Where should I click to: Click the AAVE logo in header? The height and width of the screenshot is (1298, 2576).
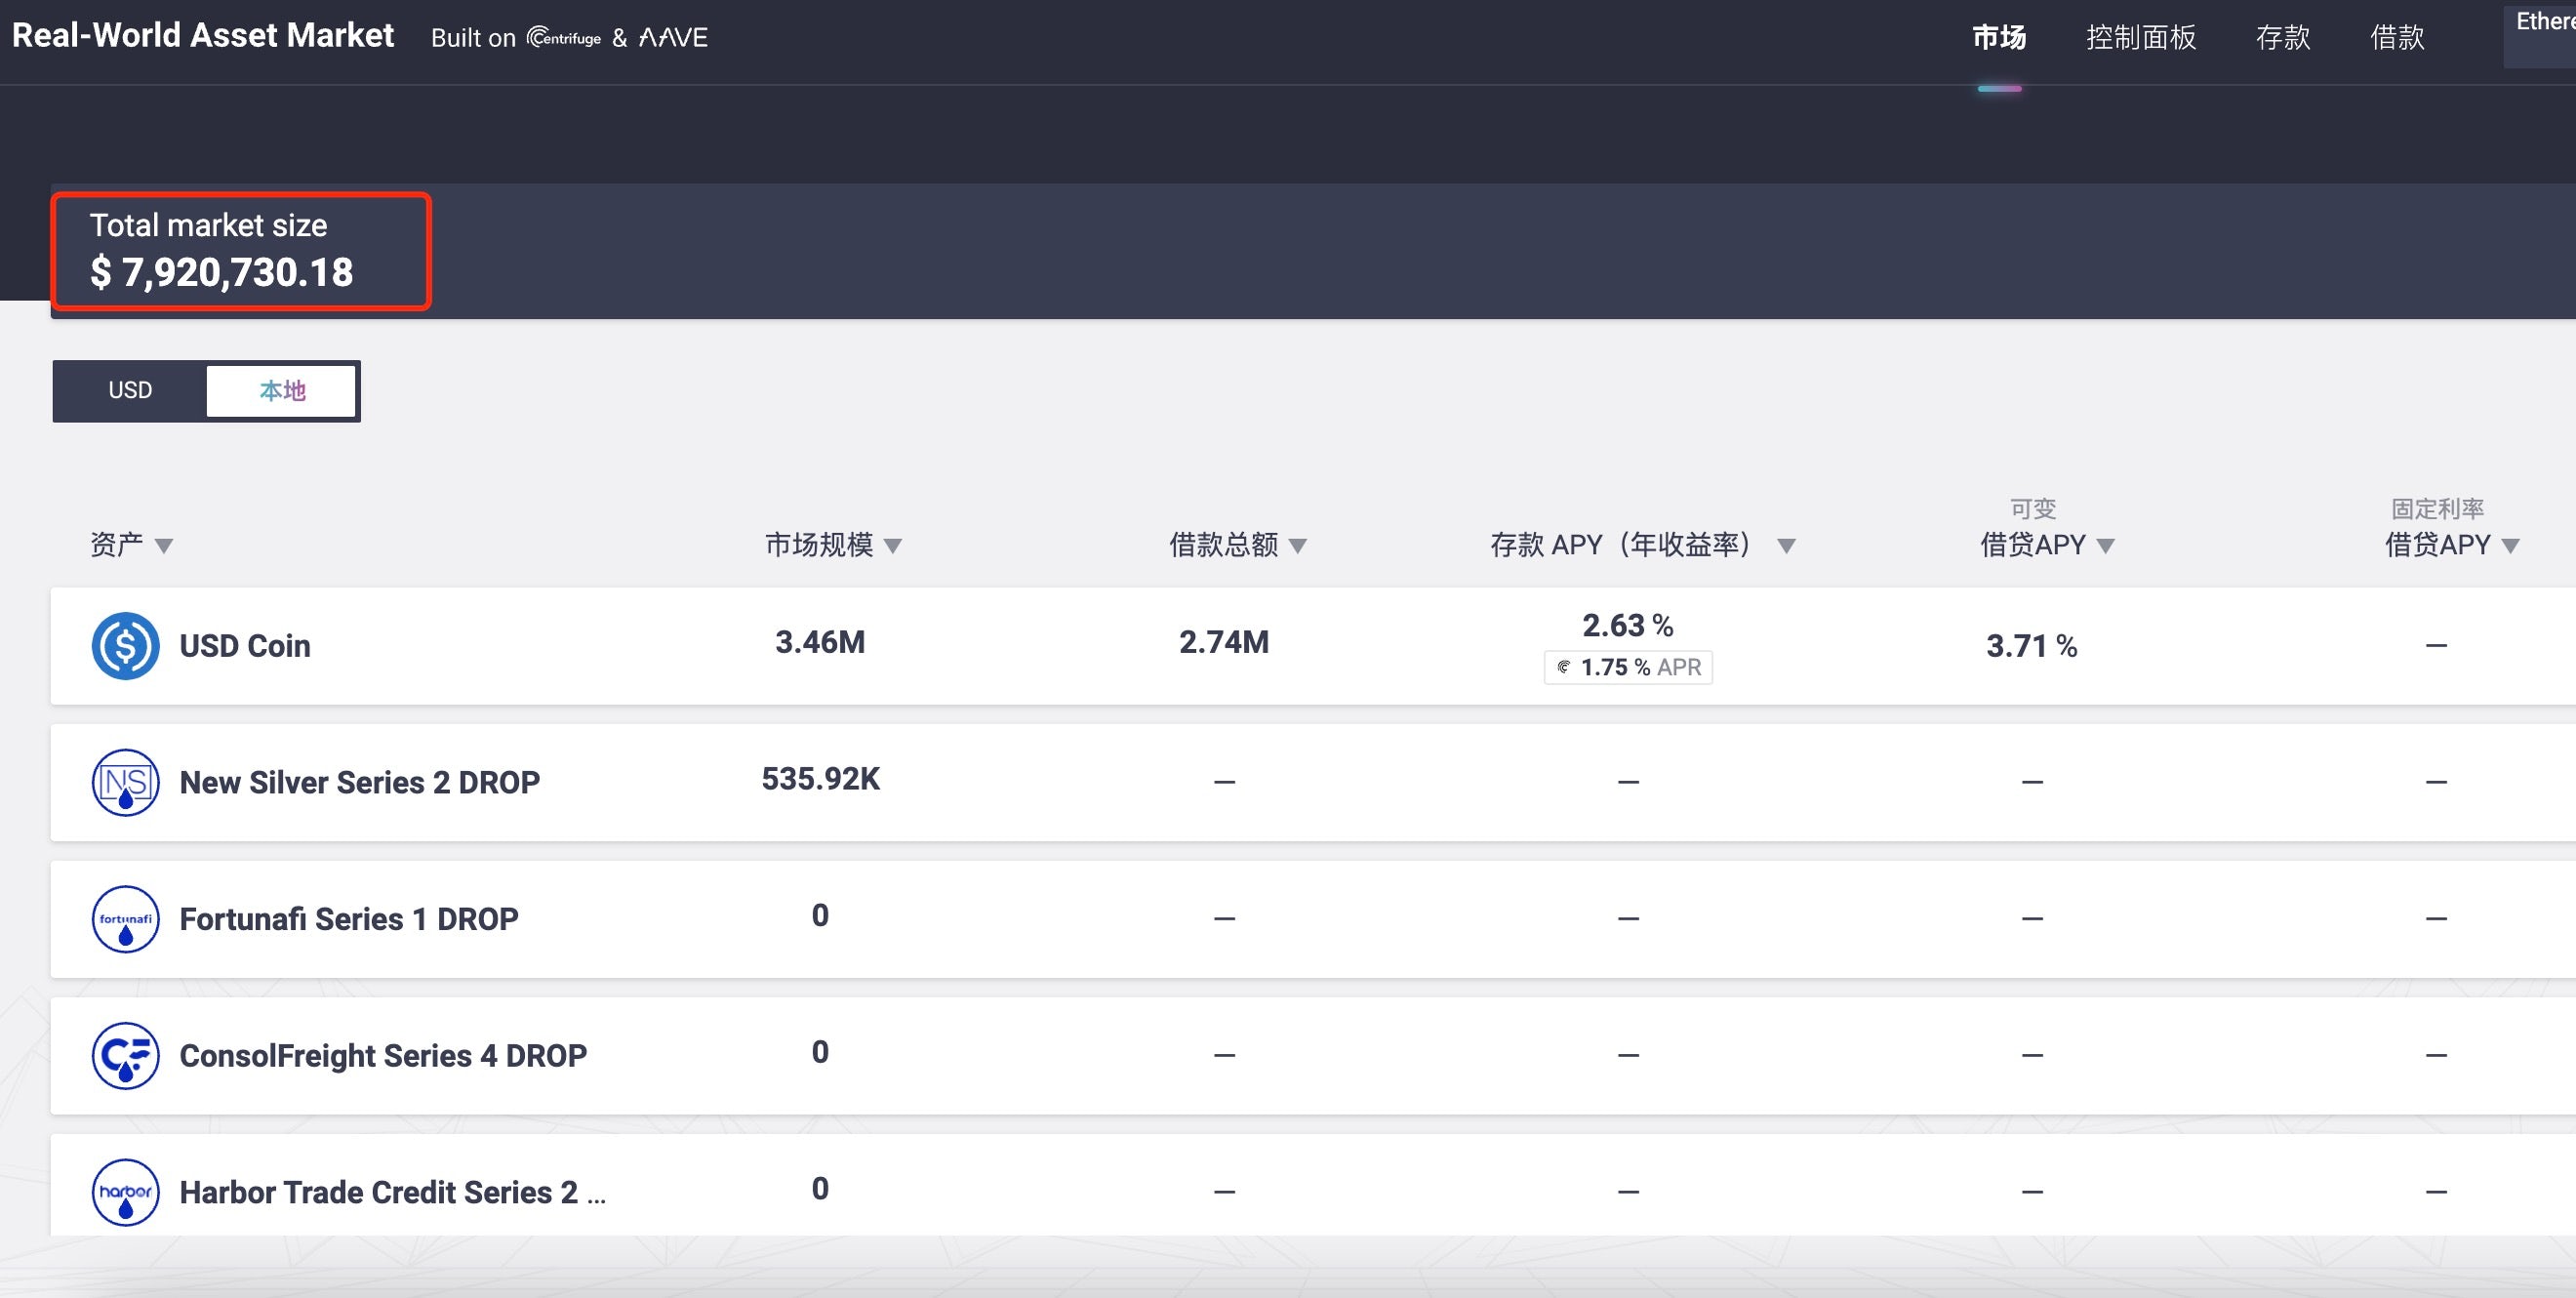673,38
